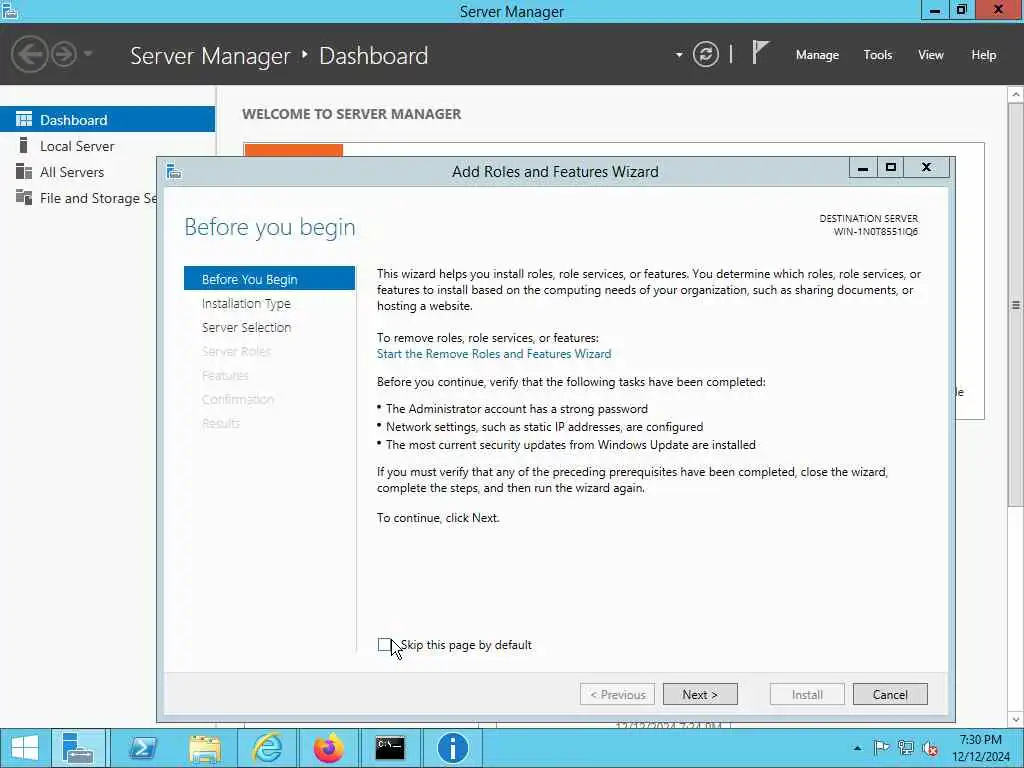This screenshot has height=768, width=1024.
Task: Click 'To continue, click Next.' text
Action: click(x=438, y=518)
